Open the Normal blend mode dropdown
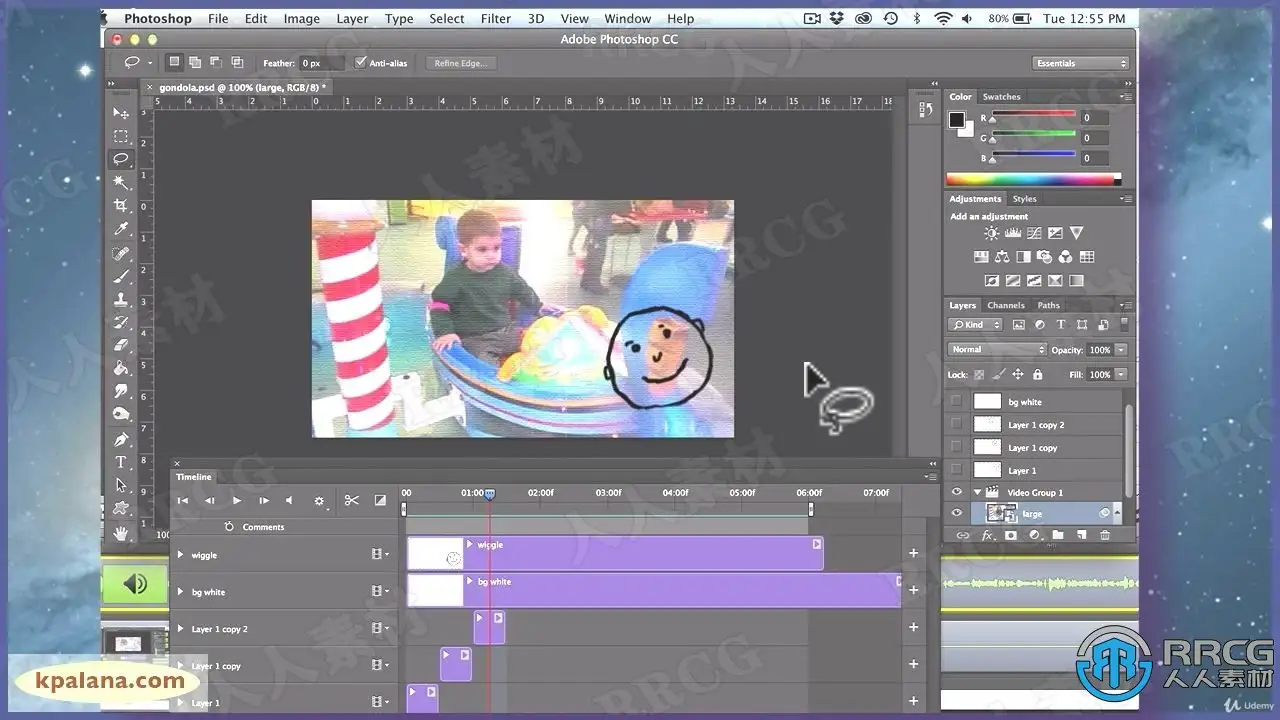Screen dimensions: 1280x720 pos(996,350)
